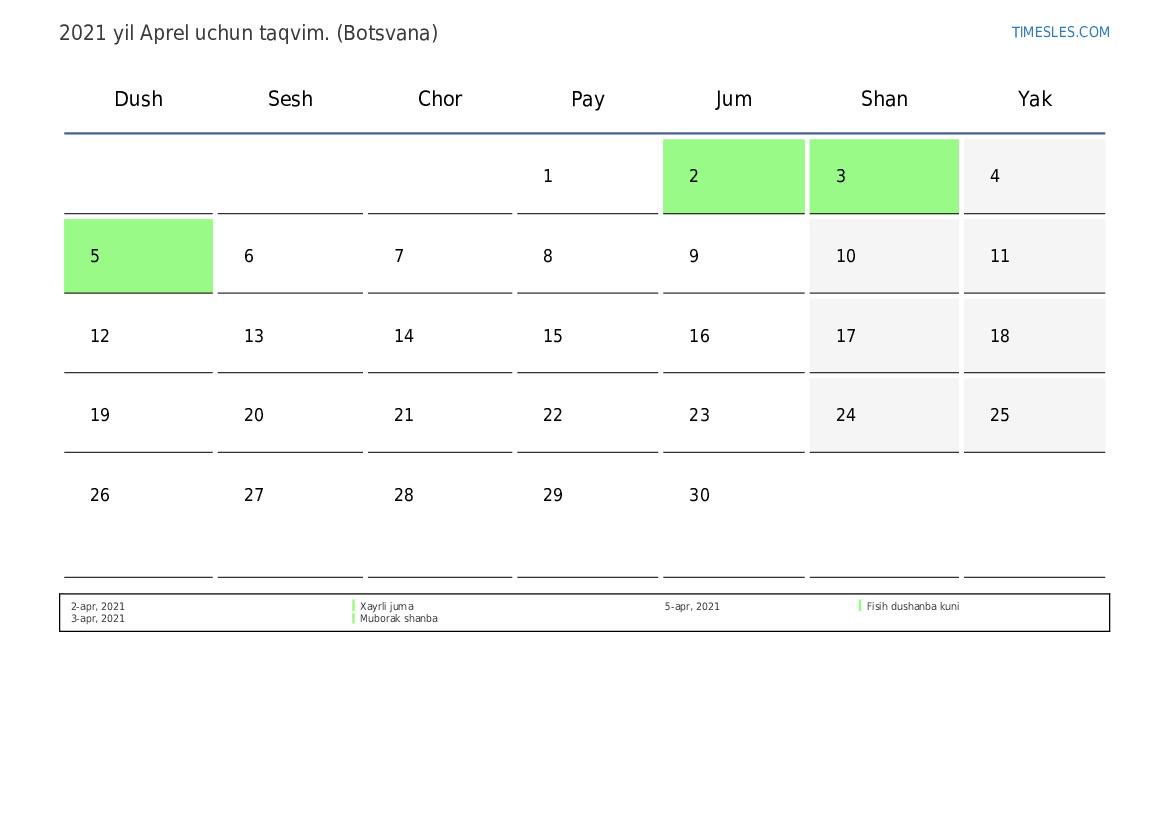Image resolution: width=1169 pixels, height=827 pixels.
Task: Choose day 30 on the calendar
Action: pyautogui.click(x=733, y=495)
